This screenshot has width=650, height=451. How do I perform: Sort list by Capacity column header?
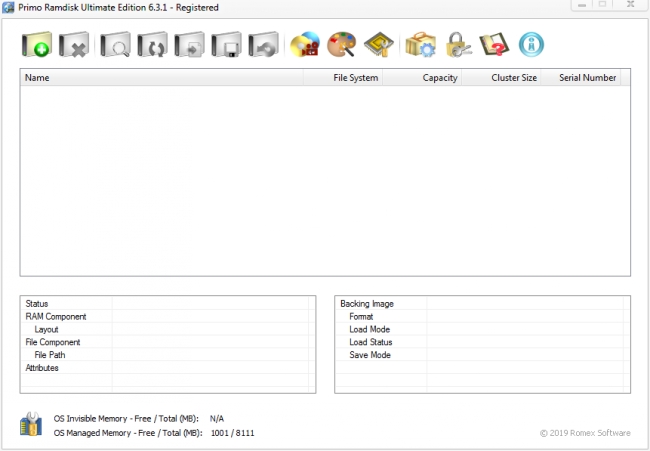tap(422, 78)
